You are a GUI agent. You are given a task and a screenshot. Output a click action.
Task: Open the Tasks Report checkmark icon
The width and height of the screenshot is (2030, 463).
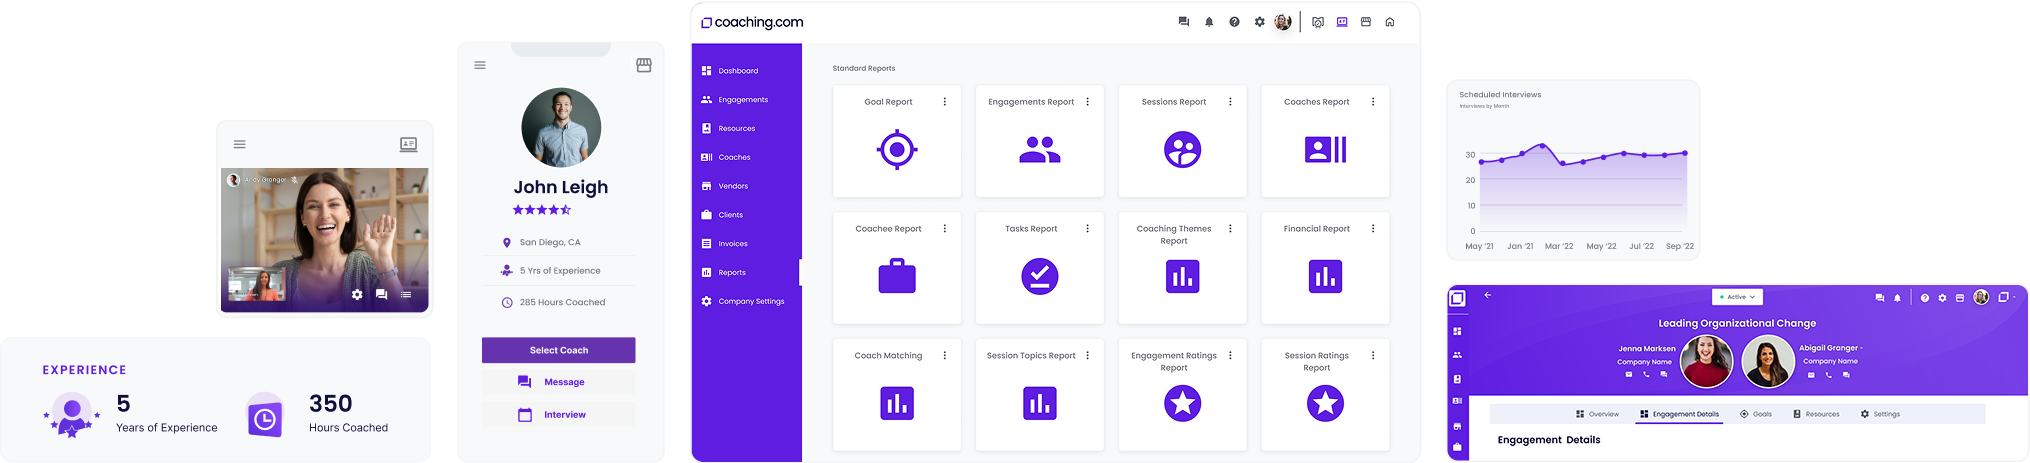[x=1040, y=276]
